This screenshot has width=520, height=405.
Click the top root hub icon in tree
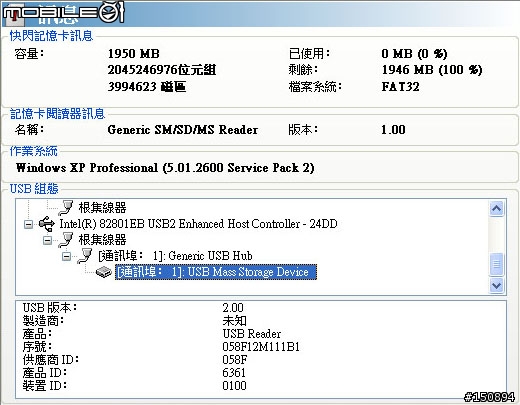(66, 208)
